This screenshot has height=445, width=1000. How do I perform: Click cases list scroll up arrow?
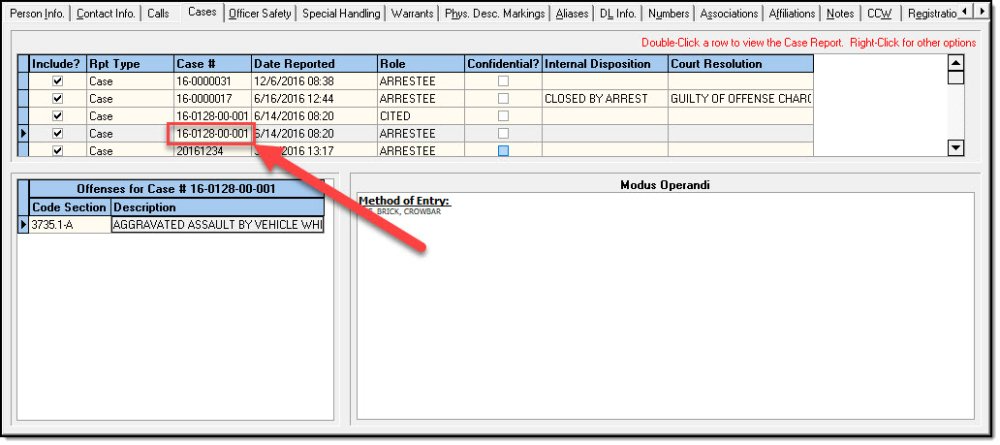tap(955, 63)
